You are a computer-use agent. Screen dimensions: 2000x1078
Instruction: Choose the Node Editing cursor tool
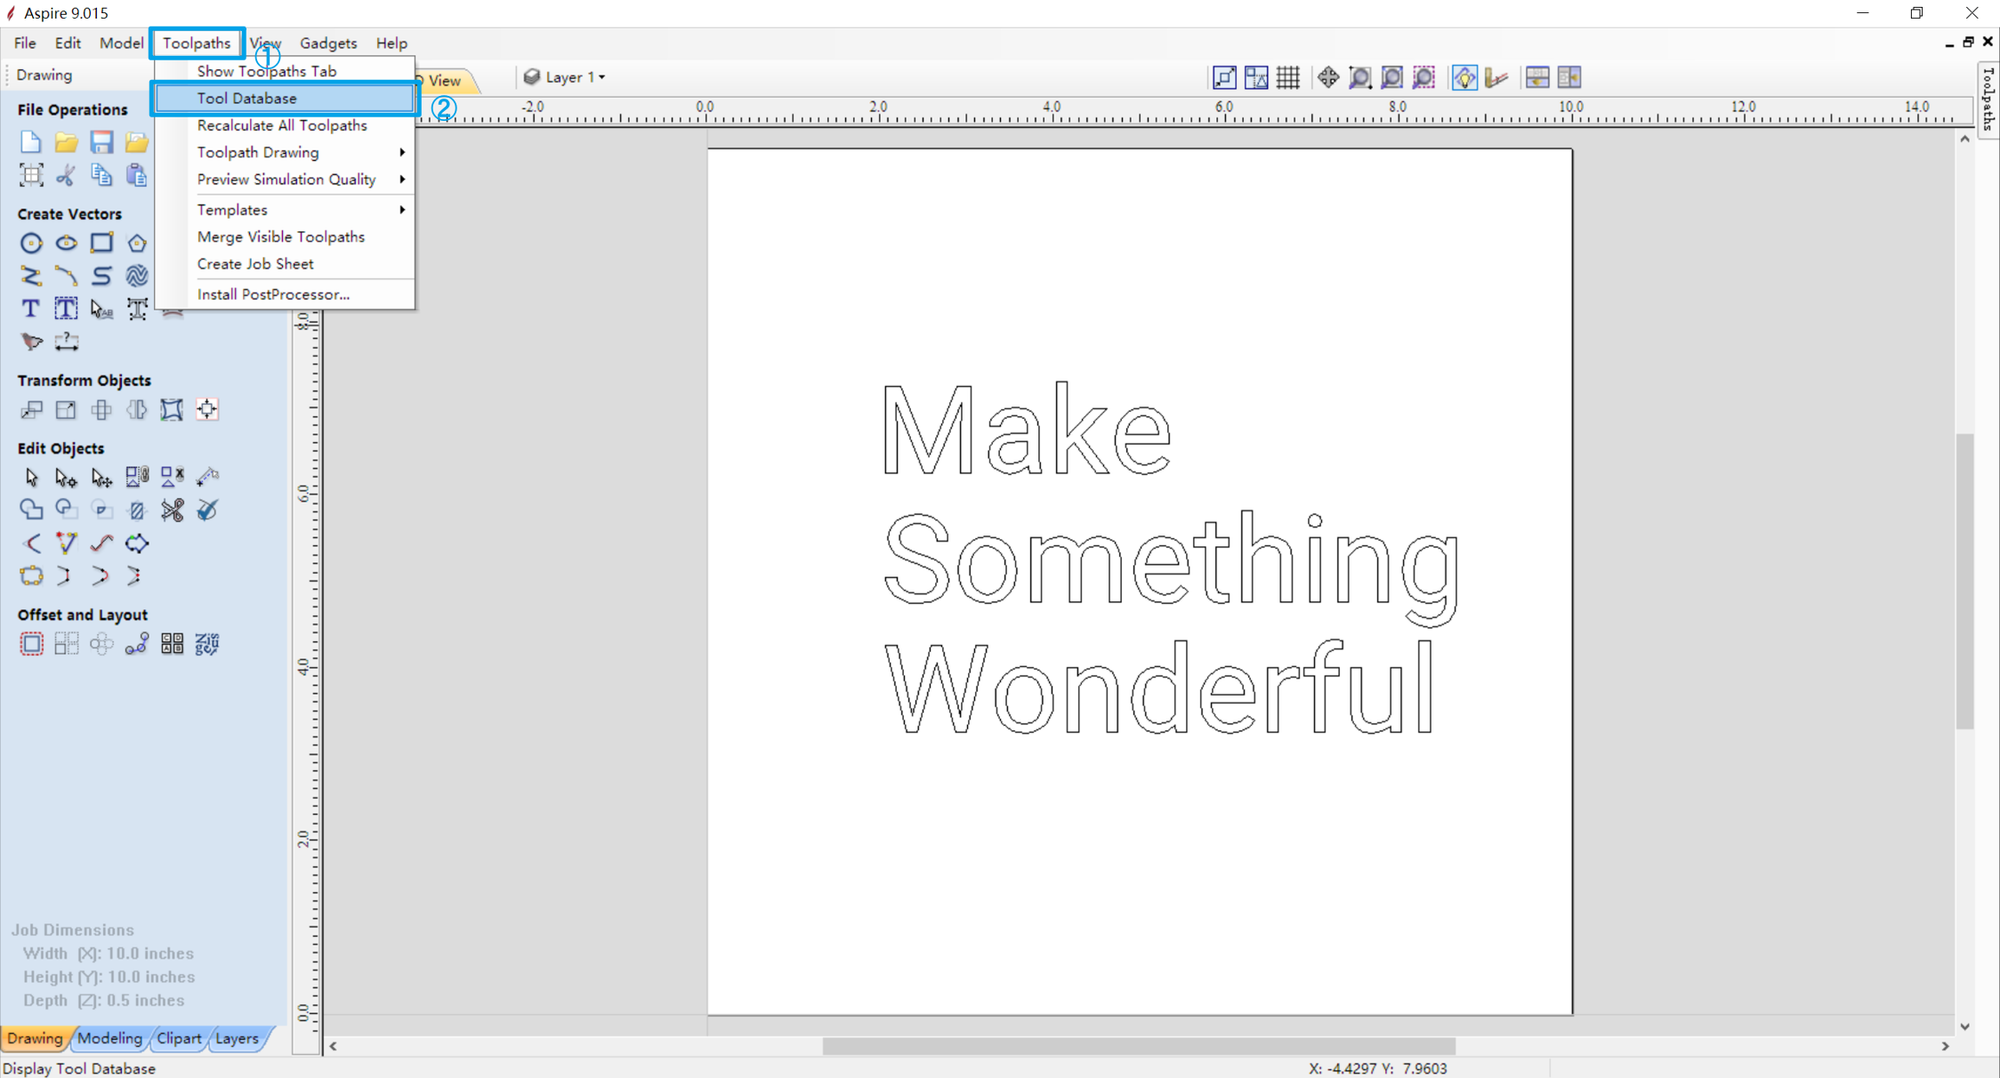pos(66,477)
